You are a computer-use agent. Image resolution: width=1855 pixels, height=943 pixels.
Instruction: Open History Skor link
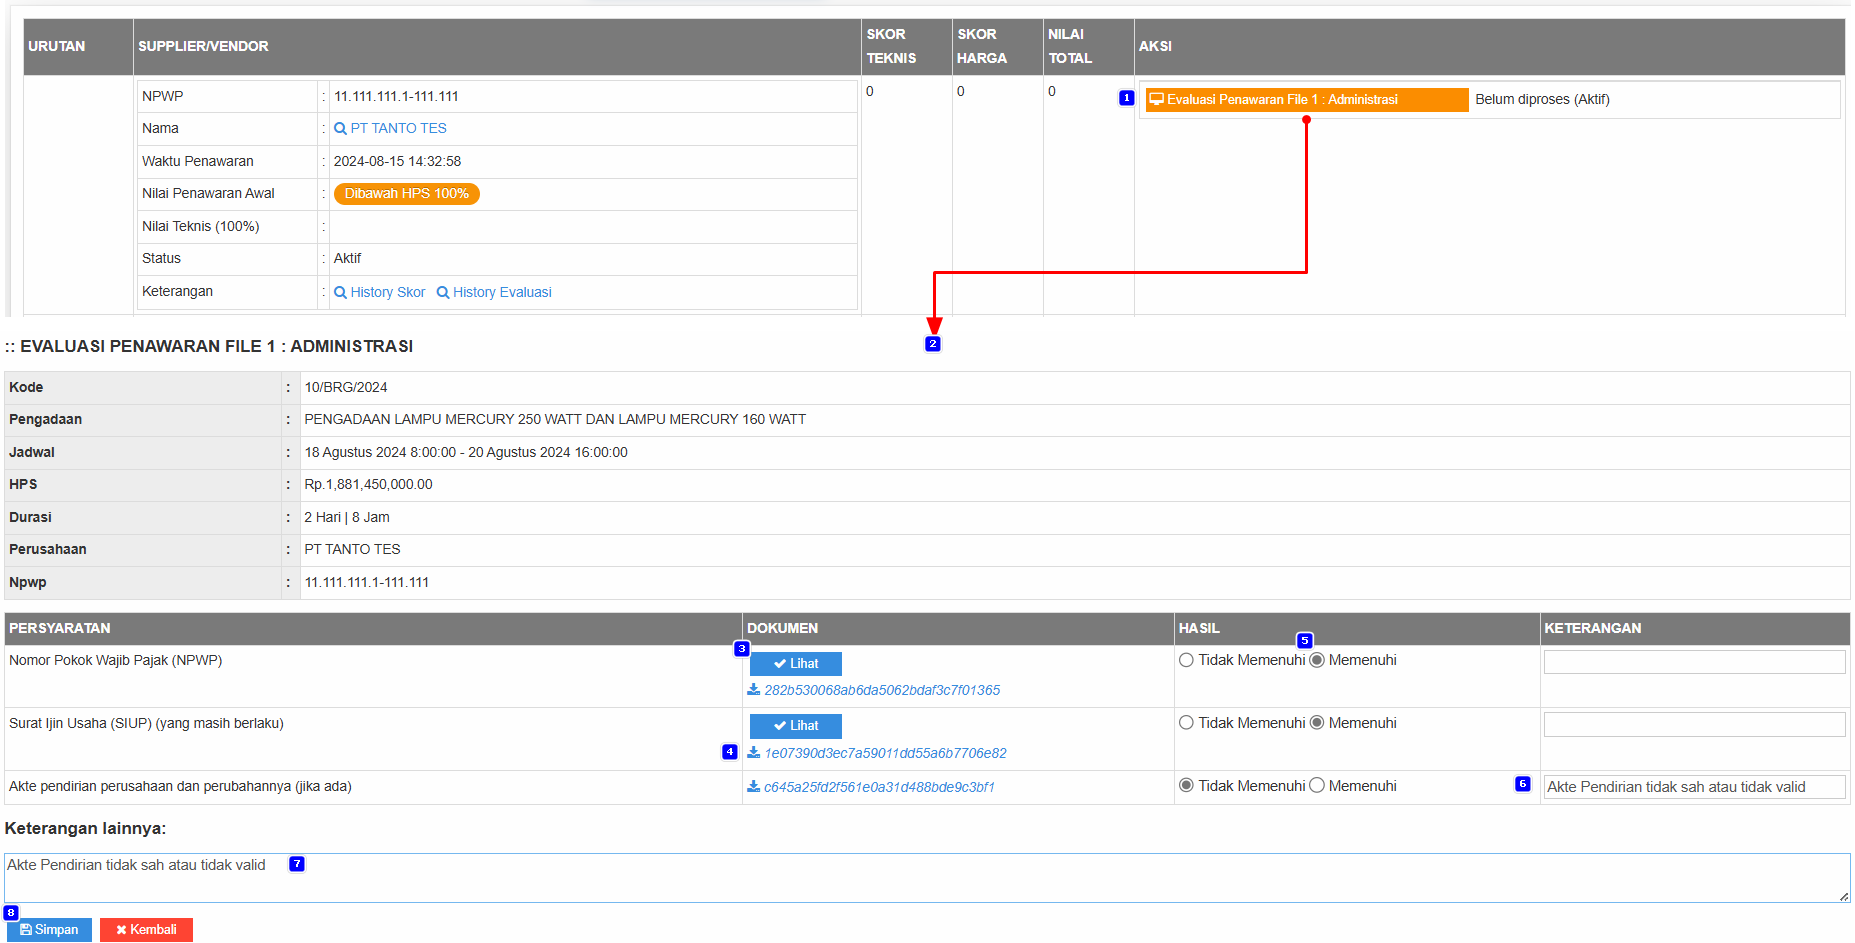380,292
